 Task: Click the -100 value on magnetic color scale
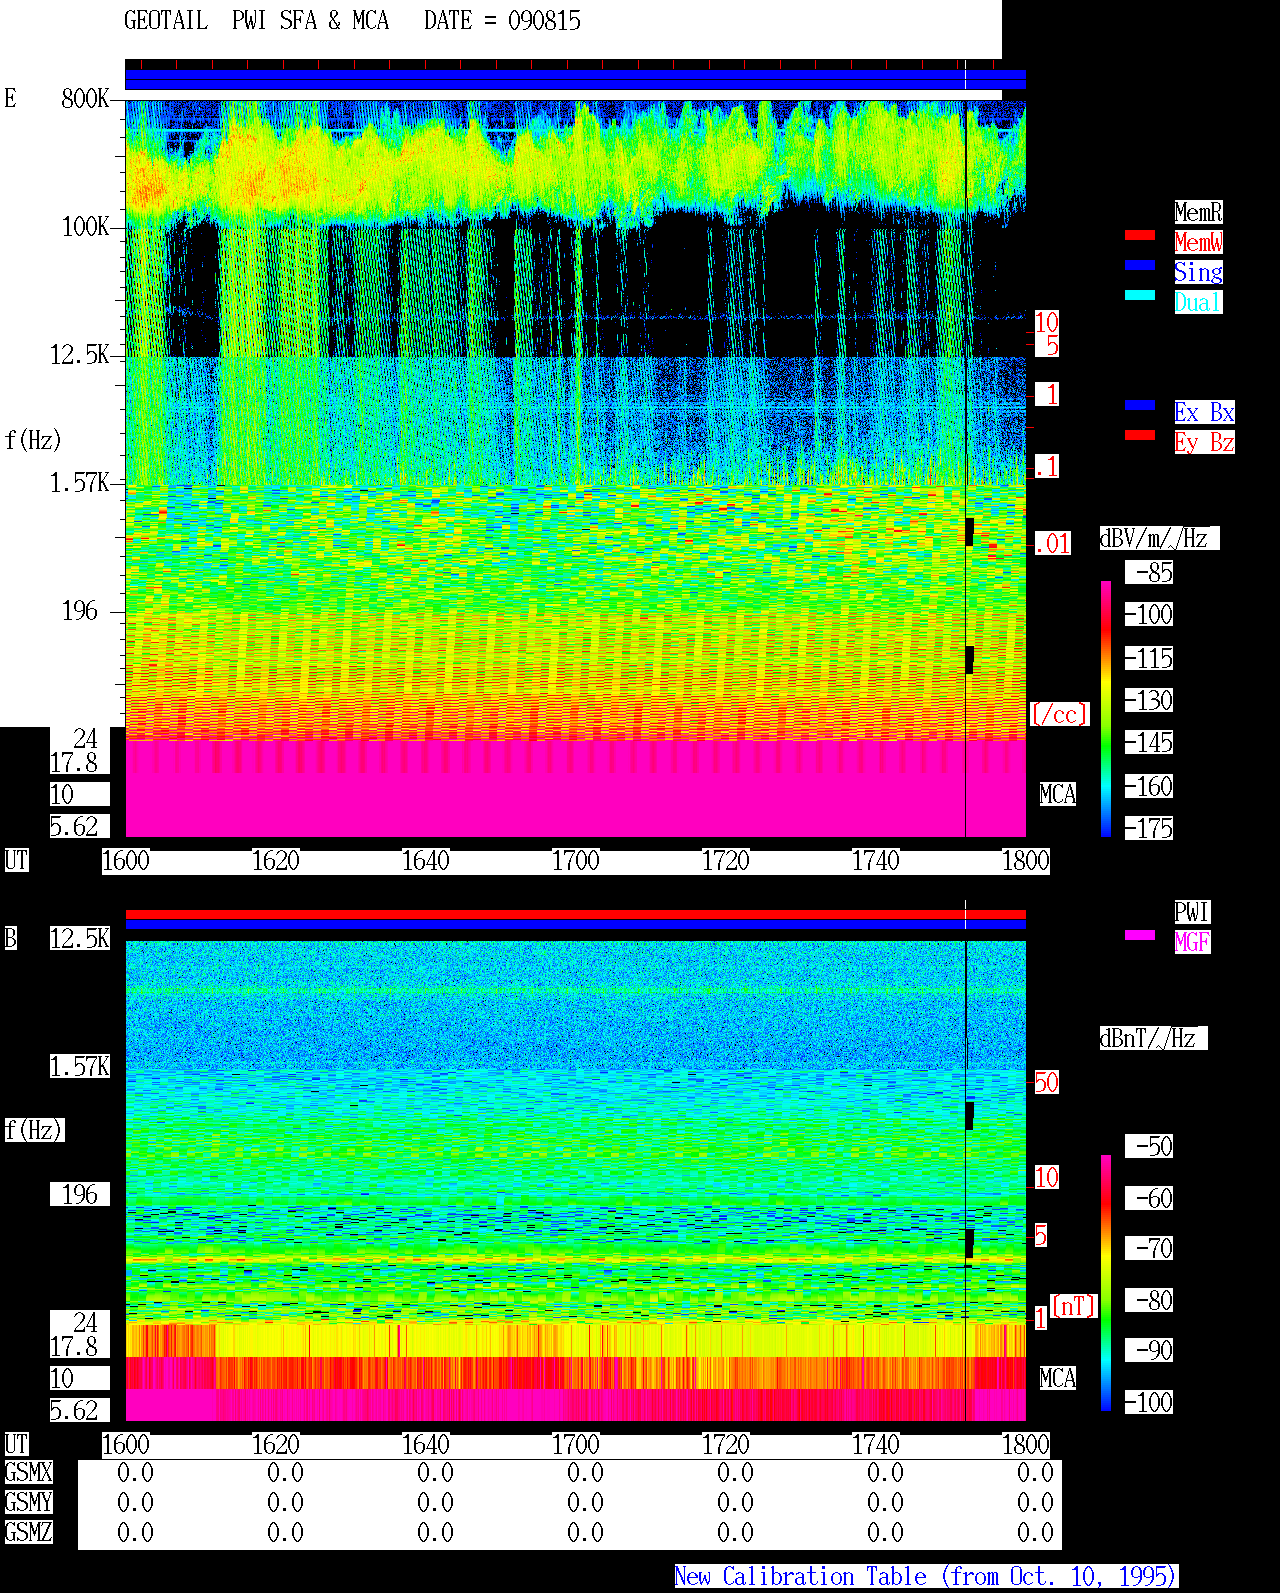point(1149,1402)
